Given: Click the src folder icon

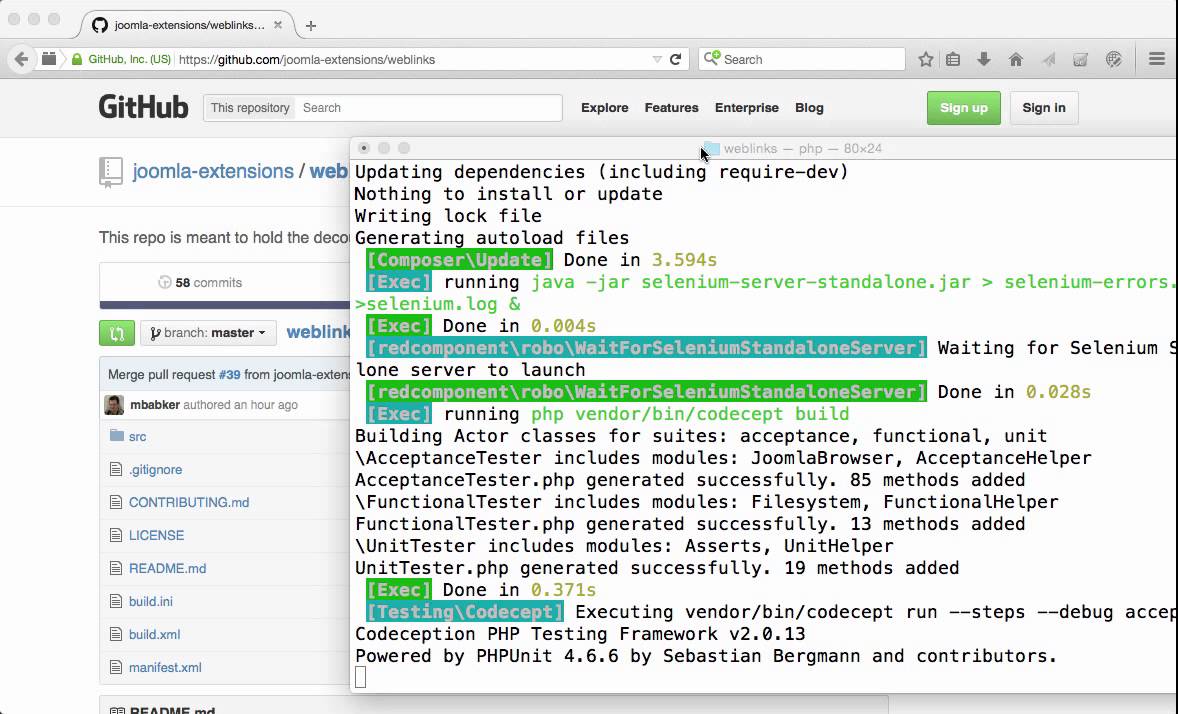Looking at the screenshot, I should pos(116,436).
